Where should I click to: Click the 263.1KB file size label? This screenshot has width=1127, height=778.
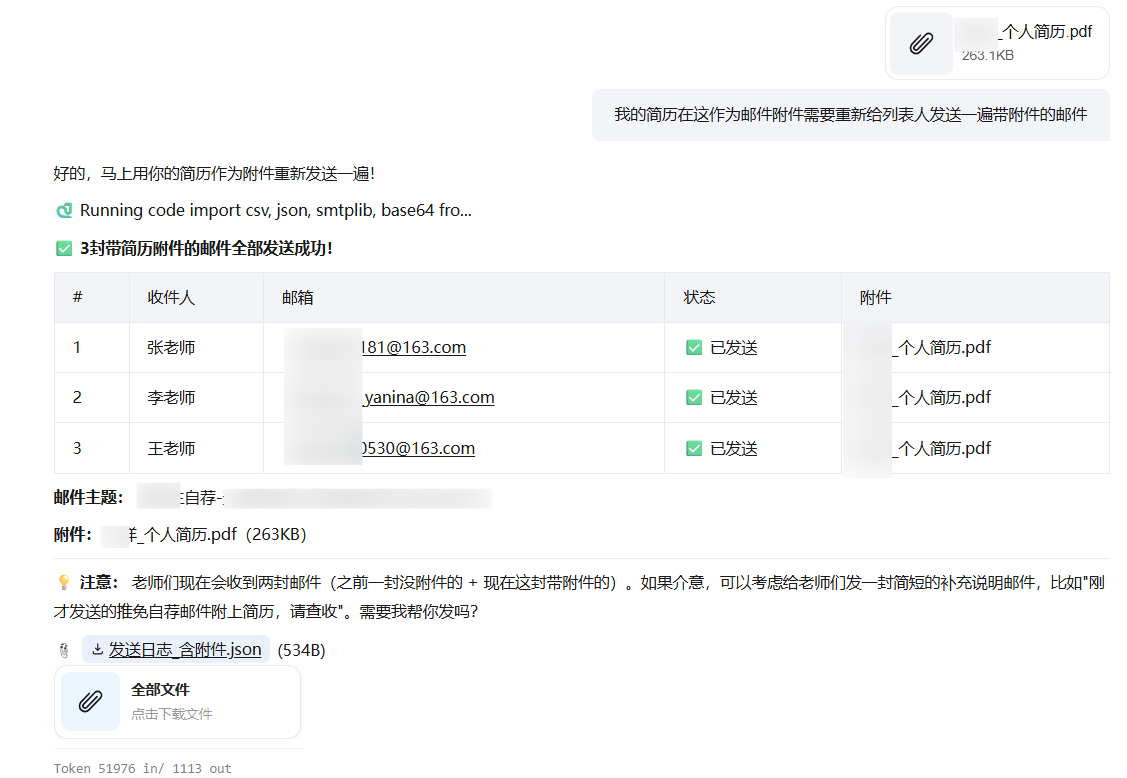(x=988, y=55)
